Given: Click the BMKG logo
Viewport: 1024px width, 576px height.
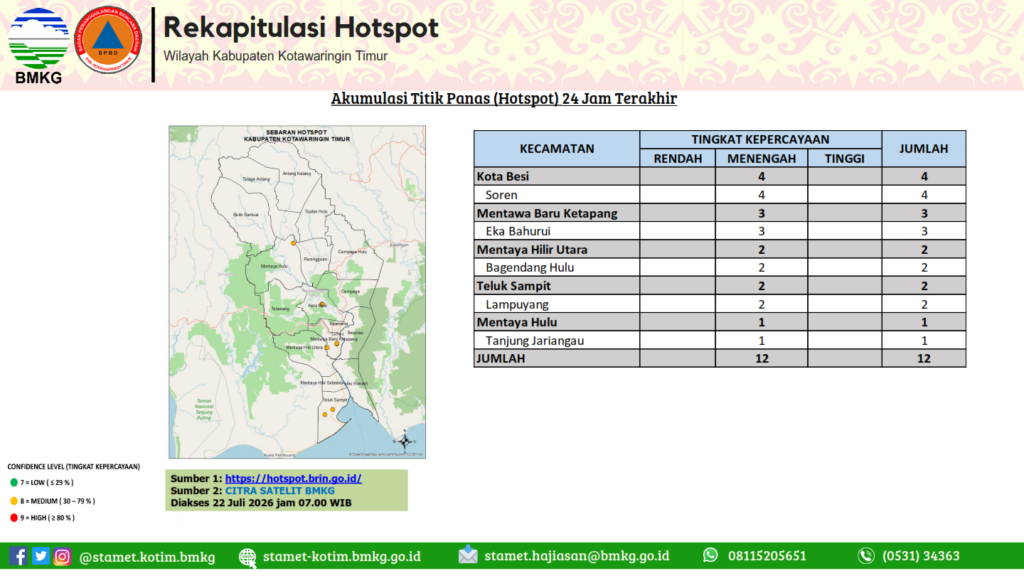Looking at the screenshot, I should pyautogui.click(x=39, y=46).
